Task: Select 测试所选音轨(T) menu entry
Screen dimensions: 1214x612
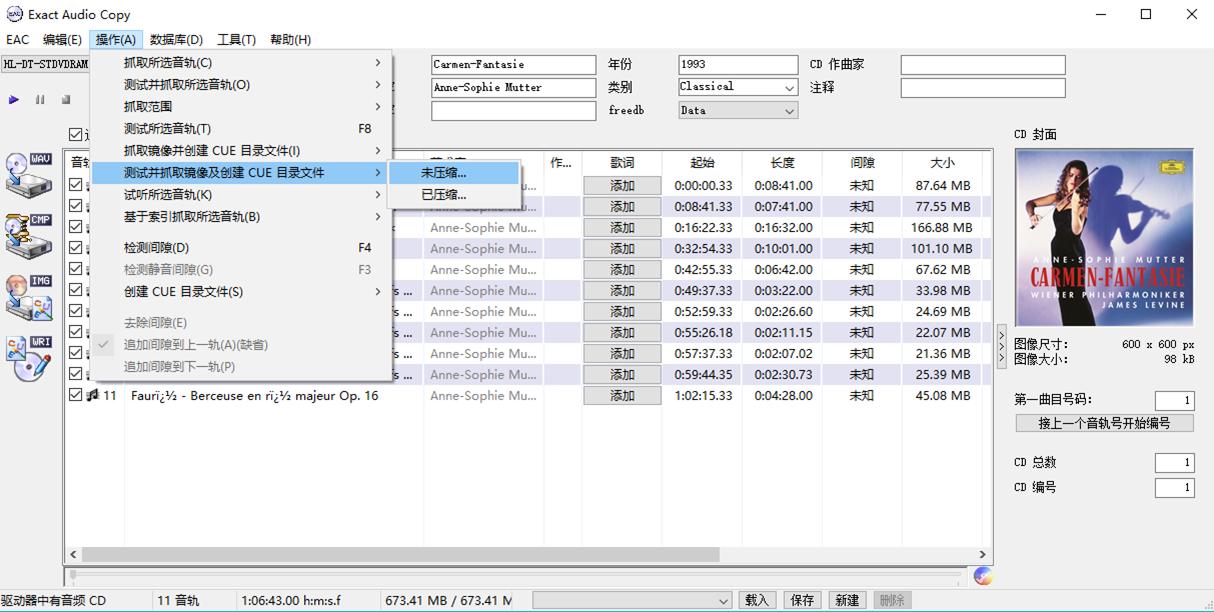Action: coord(242,128)
